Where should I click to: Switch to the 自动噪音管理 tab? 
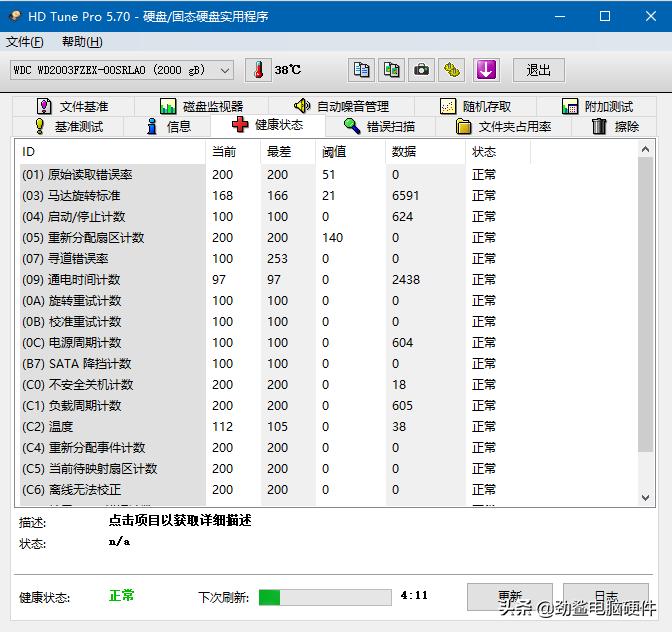pyautogui.click(x=342, y=106)
